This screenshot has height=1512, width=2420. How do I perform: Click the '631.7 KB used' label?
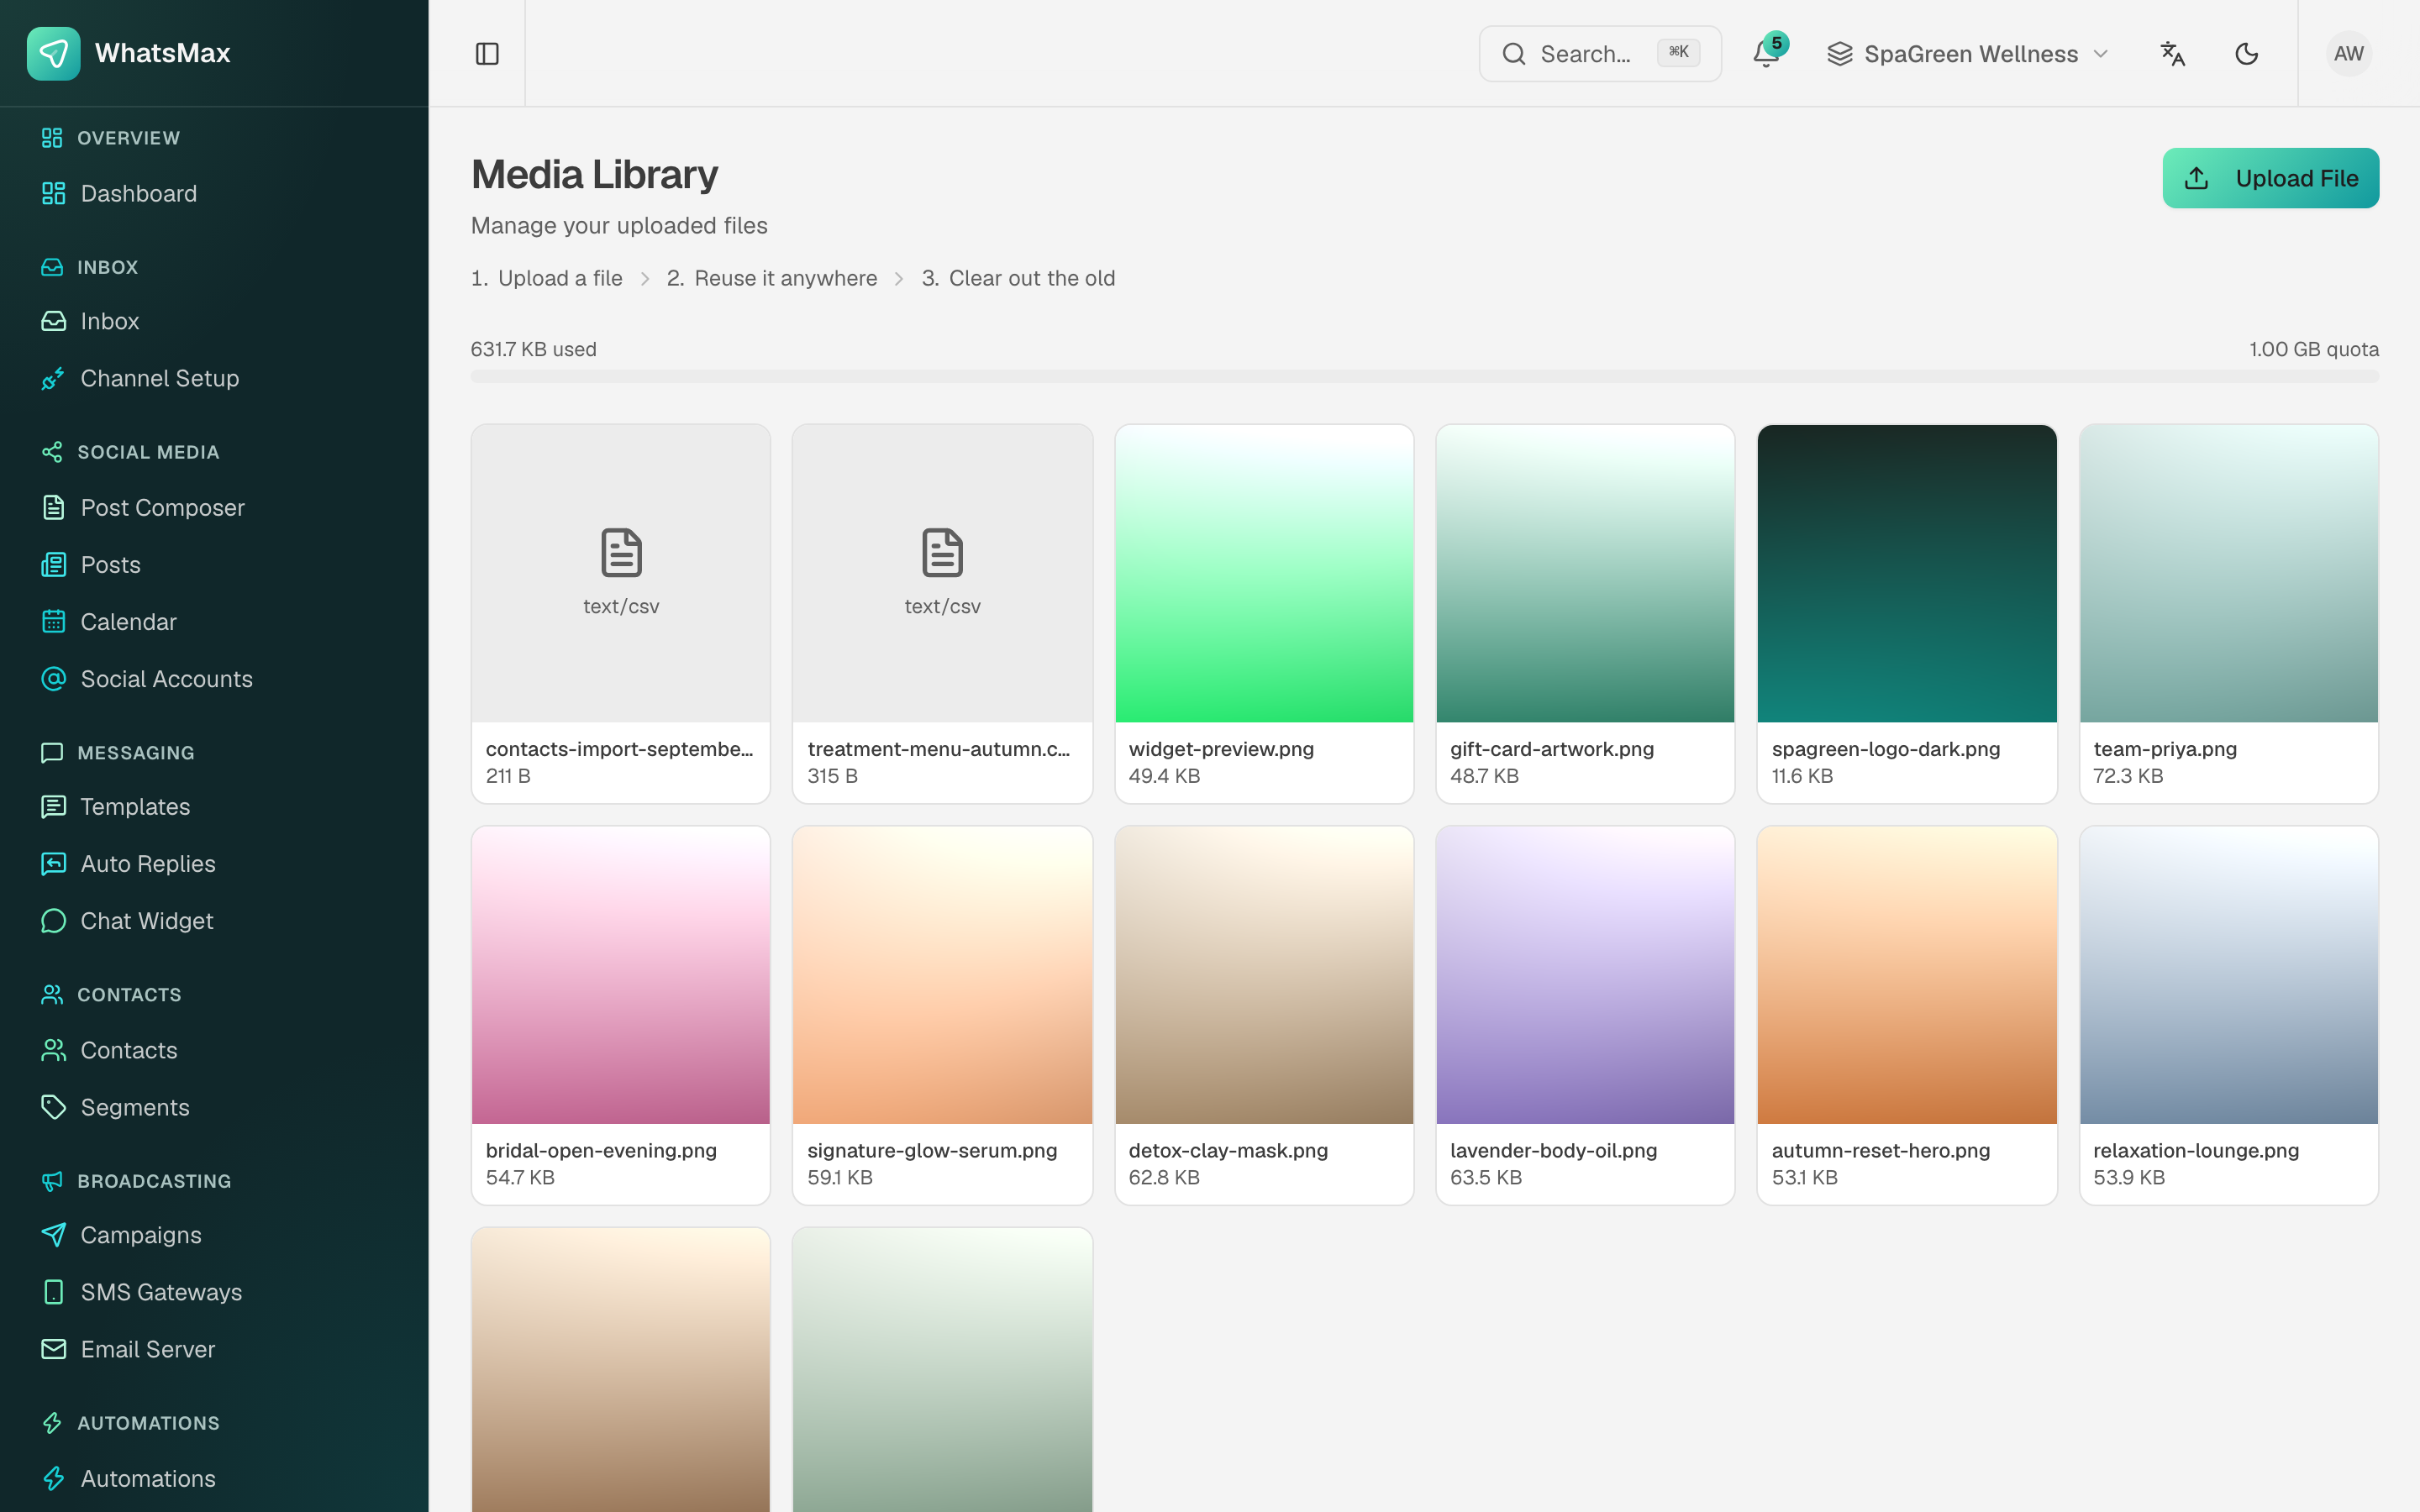point(533,349)
